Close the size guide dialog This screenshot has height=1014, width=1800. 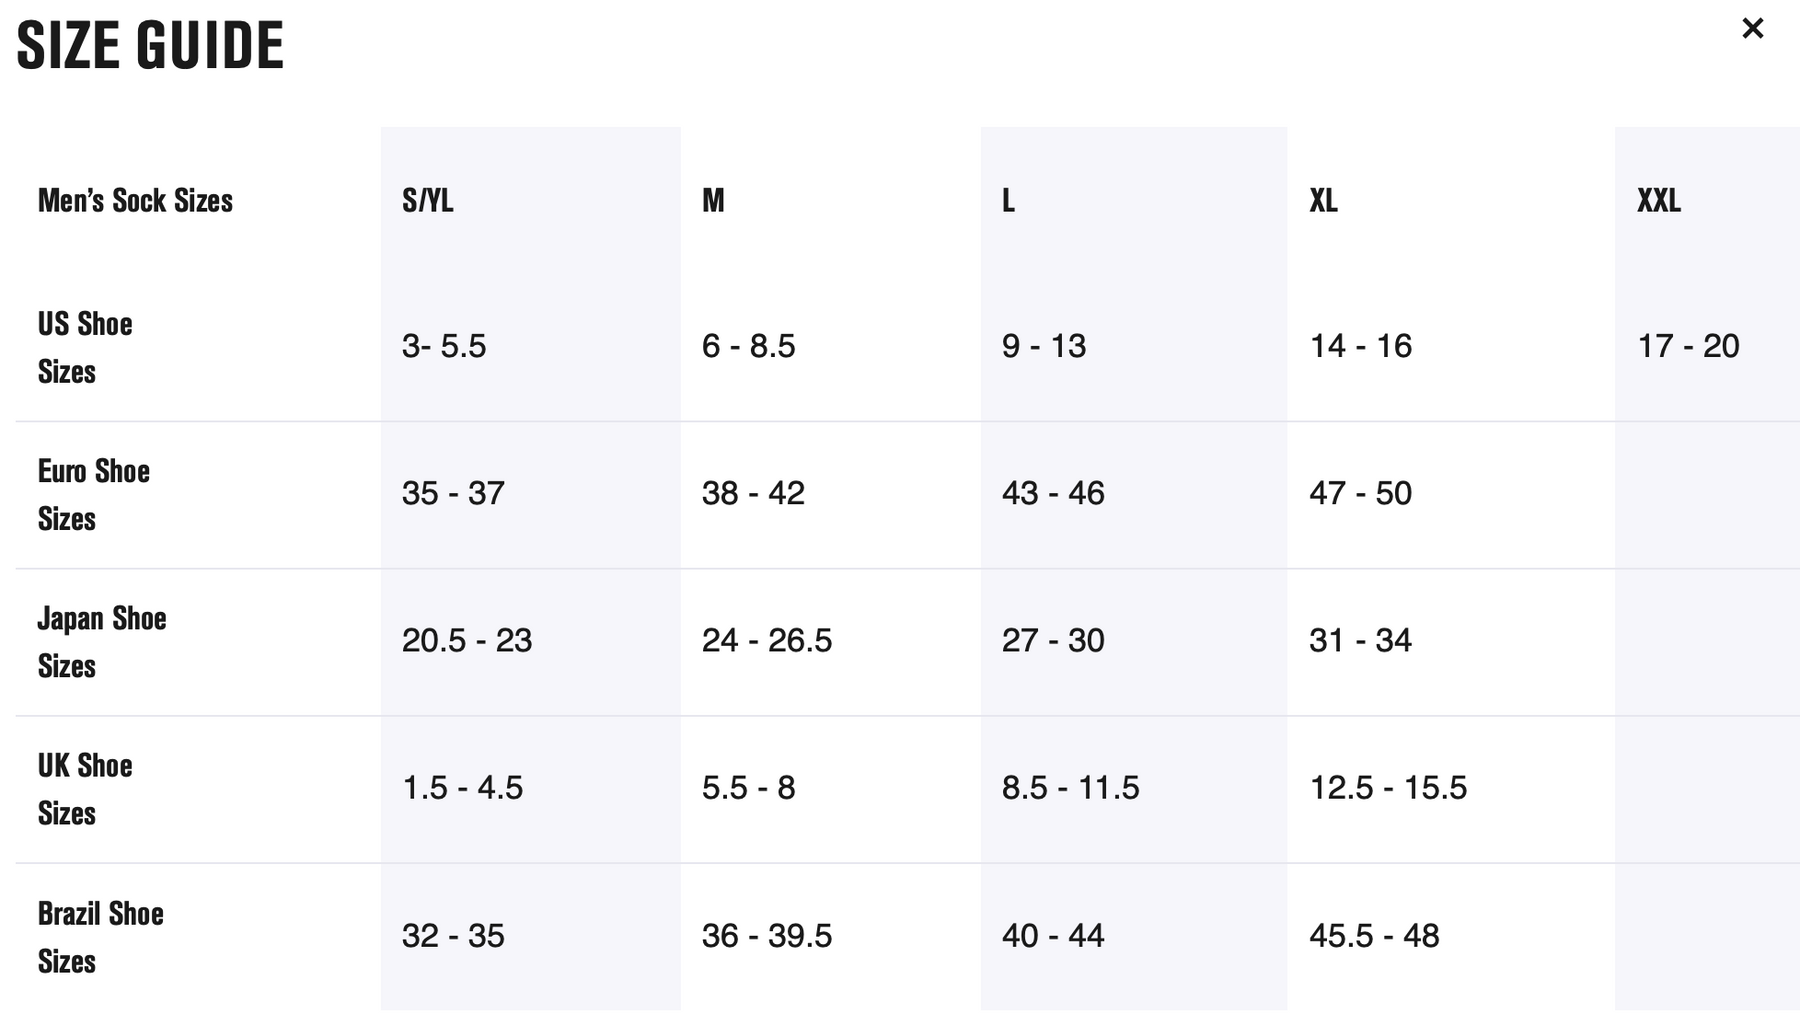point(1752,28)
